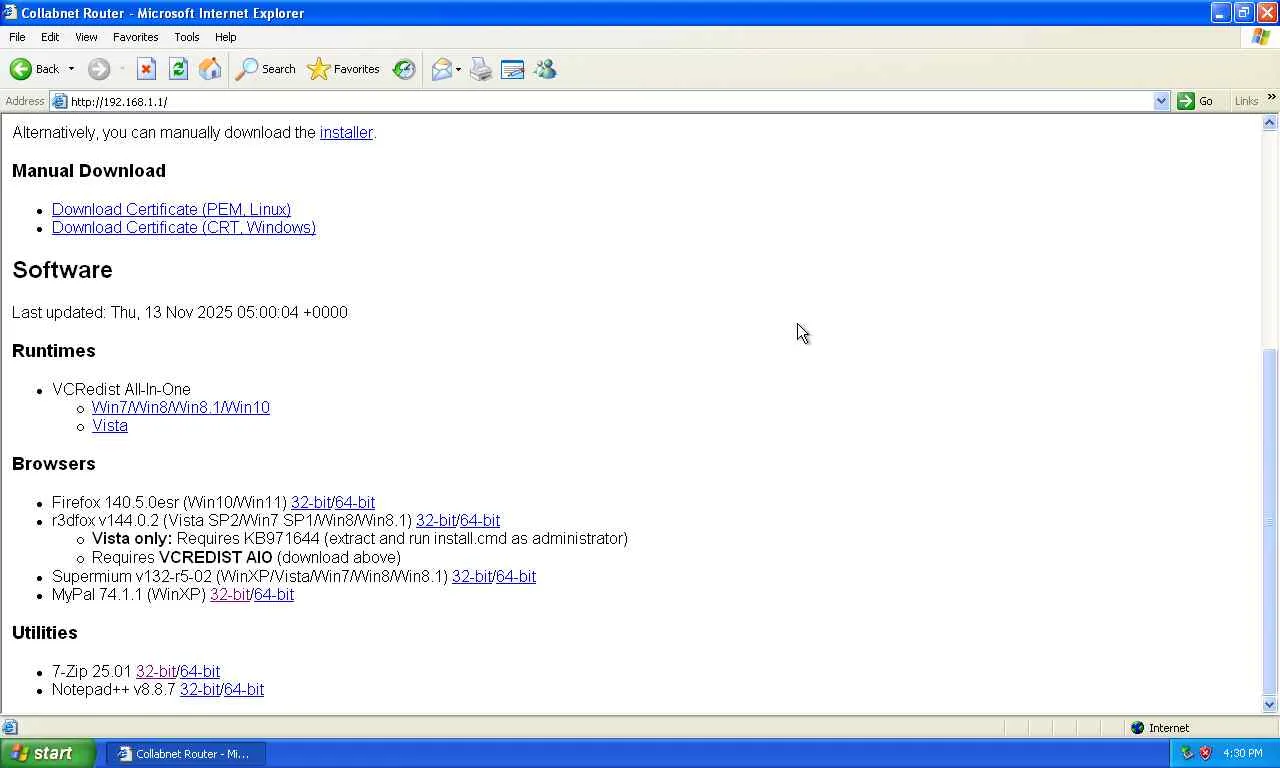Print the page with the printer icon
The height and width of the screenshot is (768, 1280).
(x=481, y=69)
